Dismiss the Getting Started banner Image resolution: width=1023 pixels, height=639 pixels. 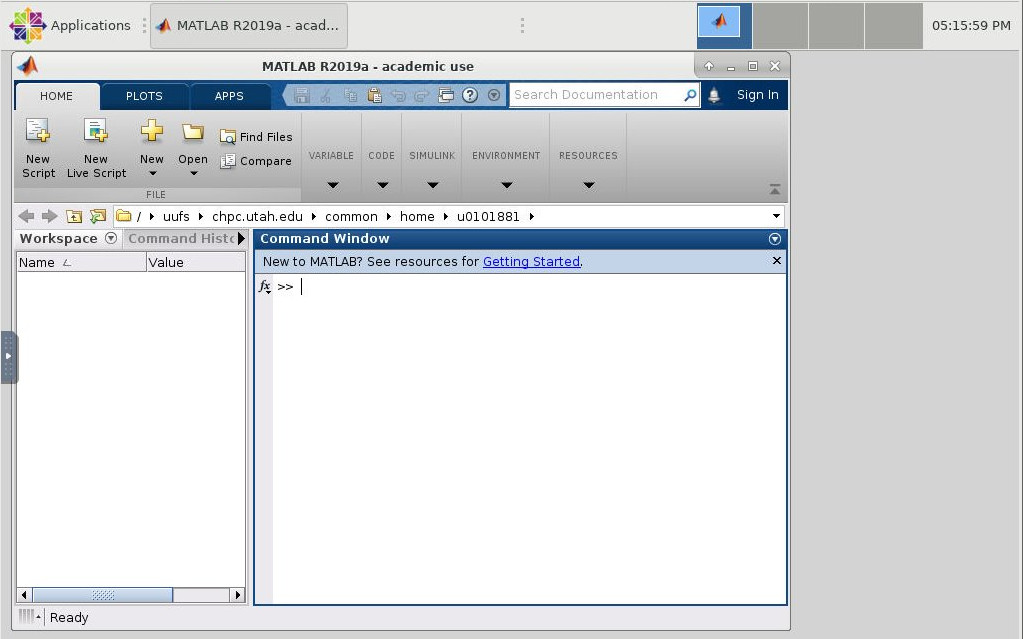coord(776,260)
